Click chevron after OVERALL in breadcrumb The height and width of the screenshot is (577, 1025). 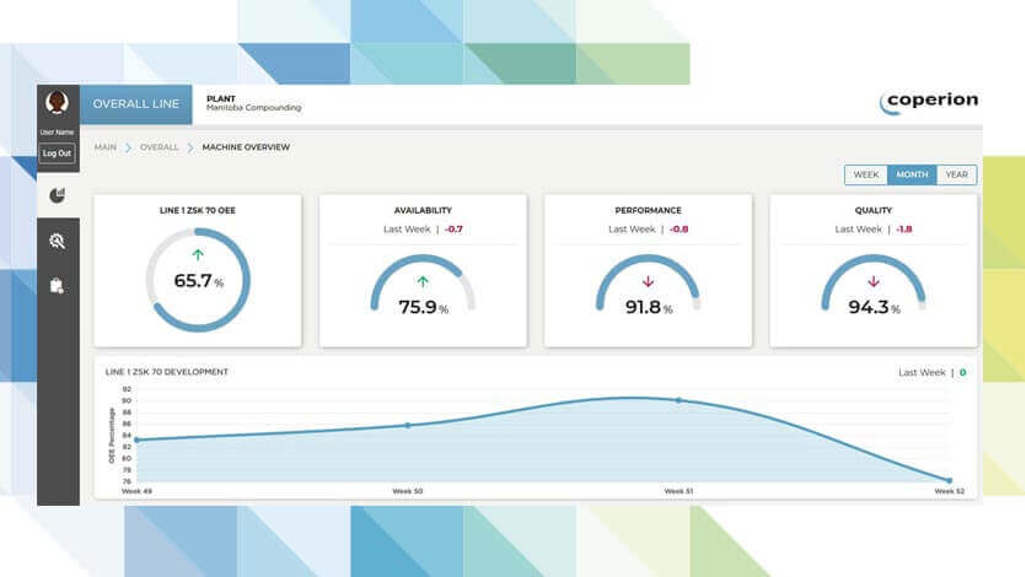click(191, 148)
